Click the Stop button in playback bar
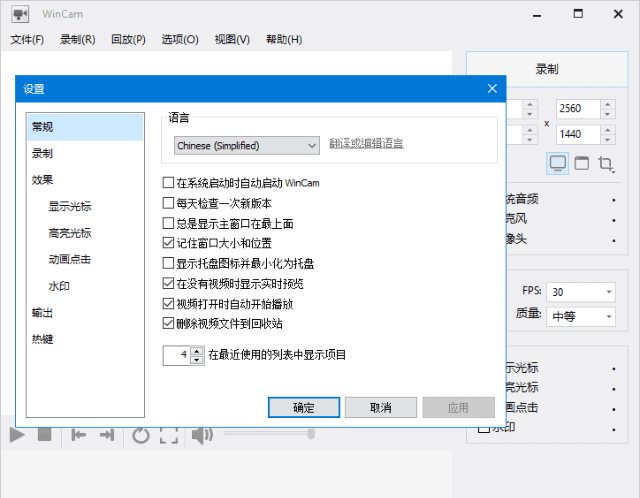This screenshot has height=498, width=640. click(x=44, y=435)
